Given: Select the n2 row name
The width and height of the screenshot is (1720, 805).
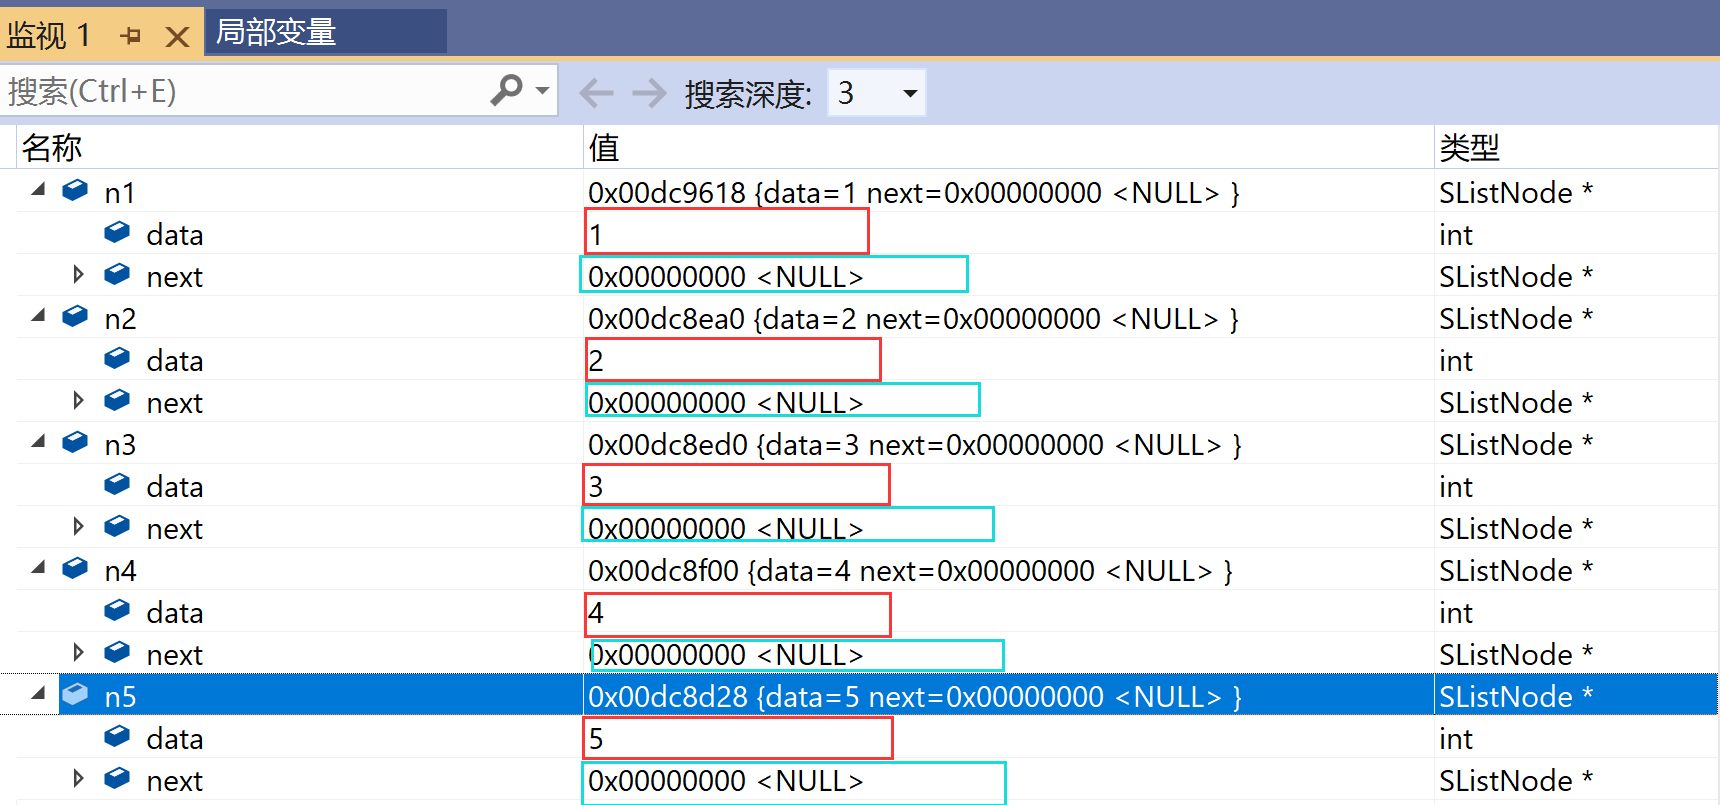Looking at the screenshot, I should tap(120, 319).
